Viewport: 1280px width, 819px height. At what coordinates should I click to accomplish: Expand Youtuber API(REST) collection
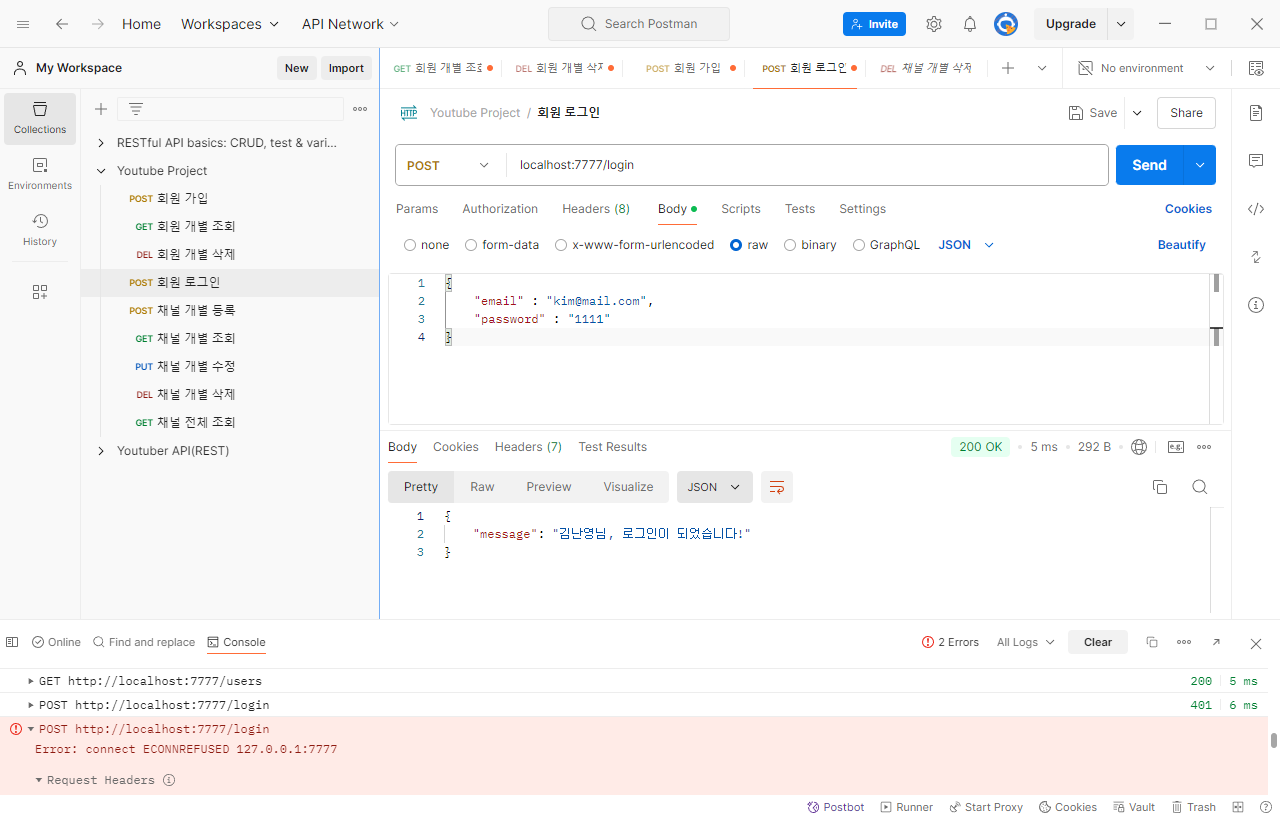[x=101, y=451]
